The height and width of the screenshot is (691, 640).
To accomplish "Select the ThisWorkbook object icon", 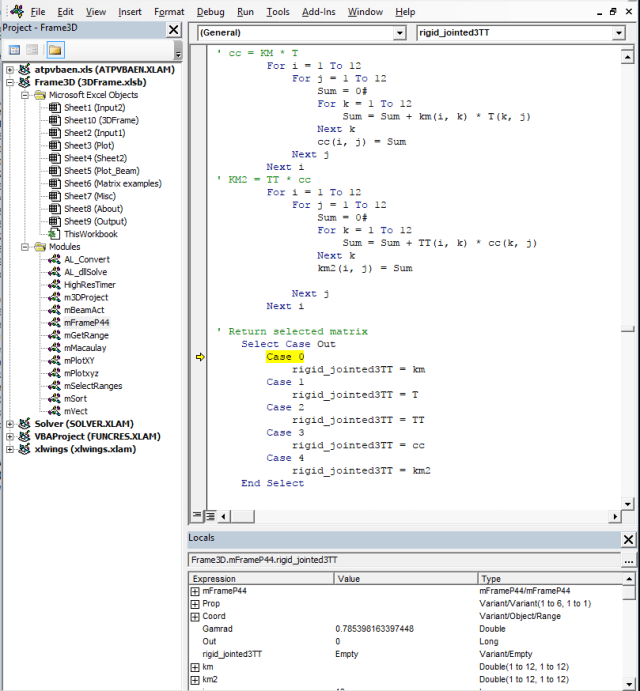I will tap(54, 234).
